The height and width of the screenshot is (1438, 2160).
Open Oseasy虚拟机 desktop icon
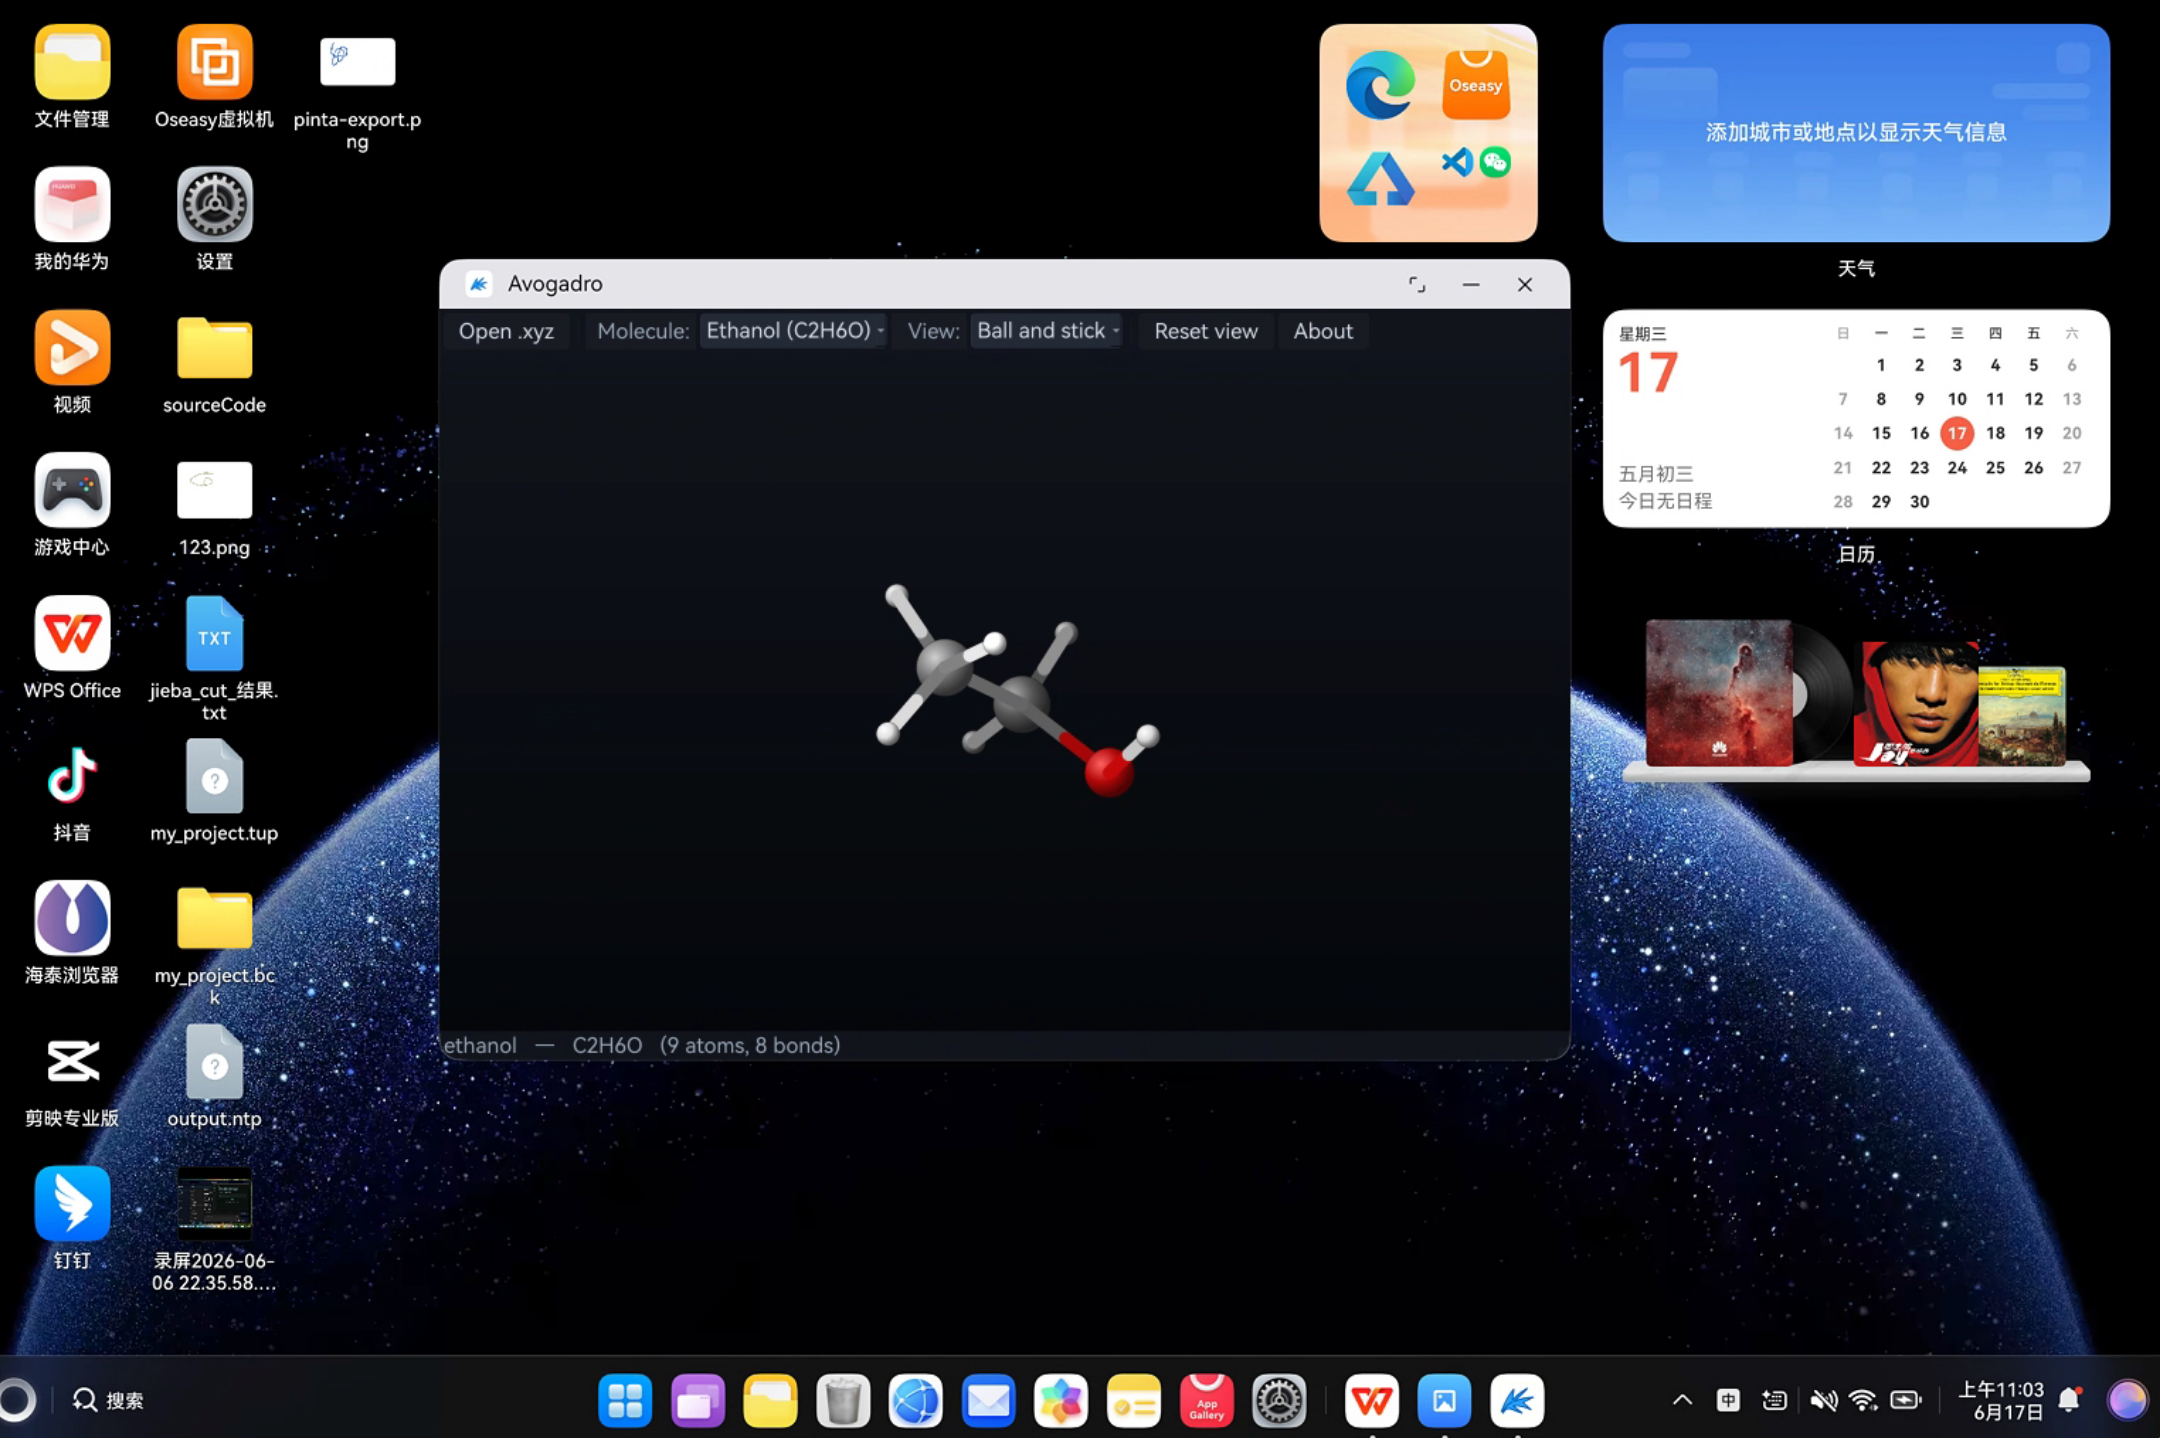click(x=214, y=78)
